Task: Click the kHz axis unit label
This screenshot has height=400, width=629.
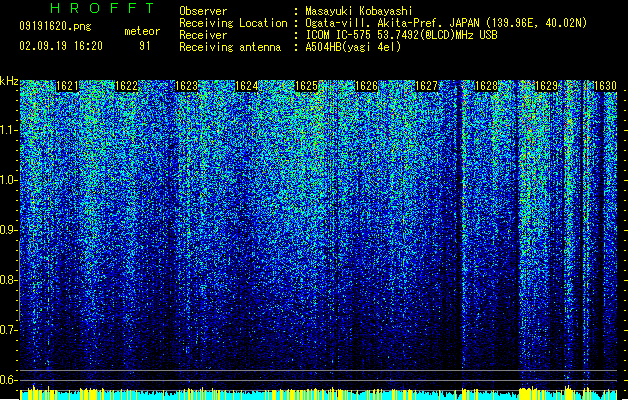Action: [x=9, y=81]
